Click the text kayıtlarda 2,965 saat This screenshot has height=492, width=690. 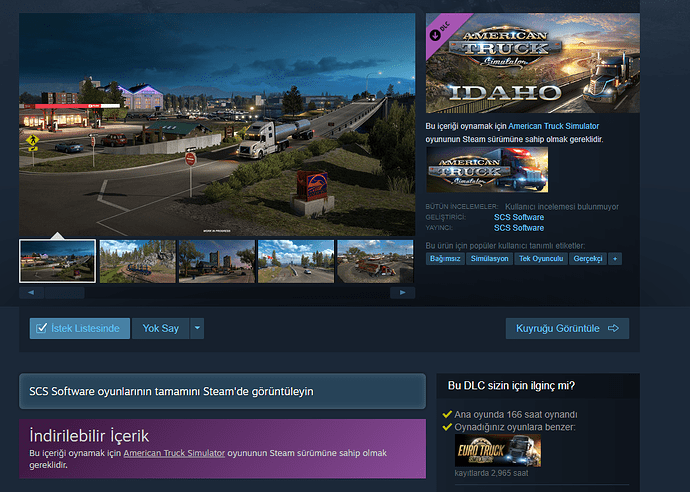491,473
